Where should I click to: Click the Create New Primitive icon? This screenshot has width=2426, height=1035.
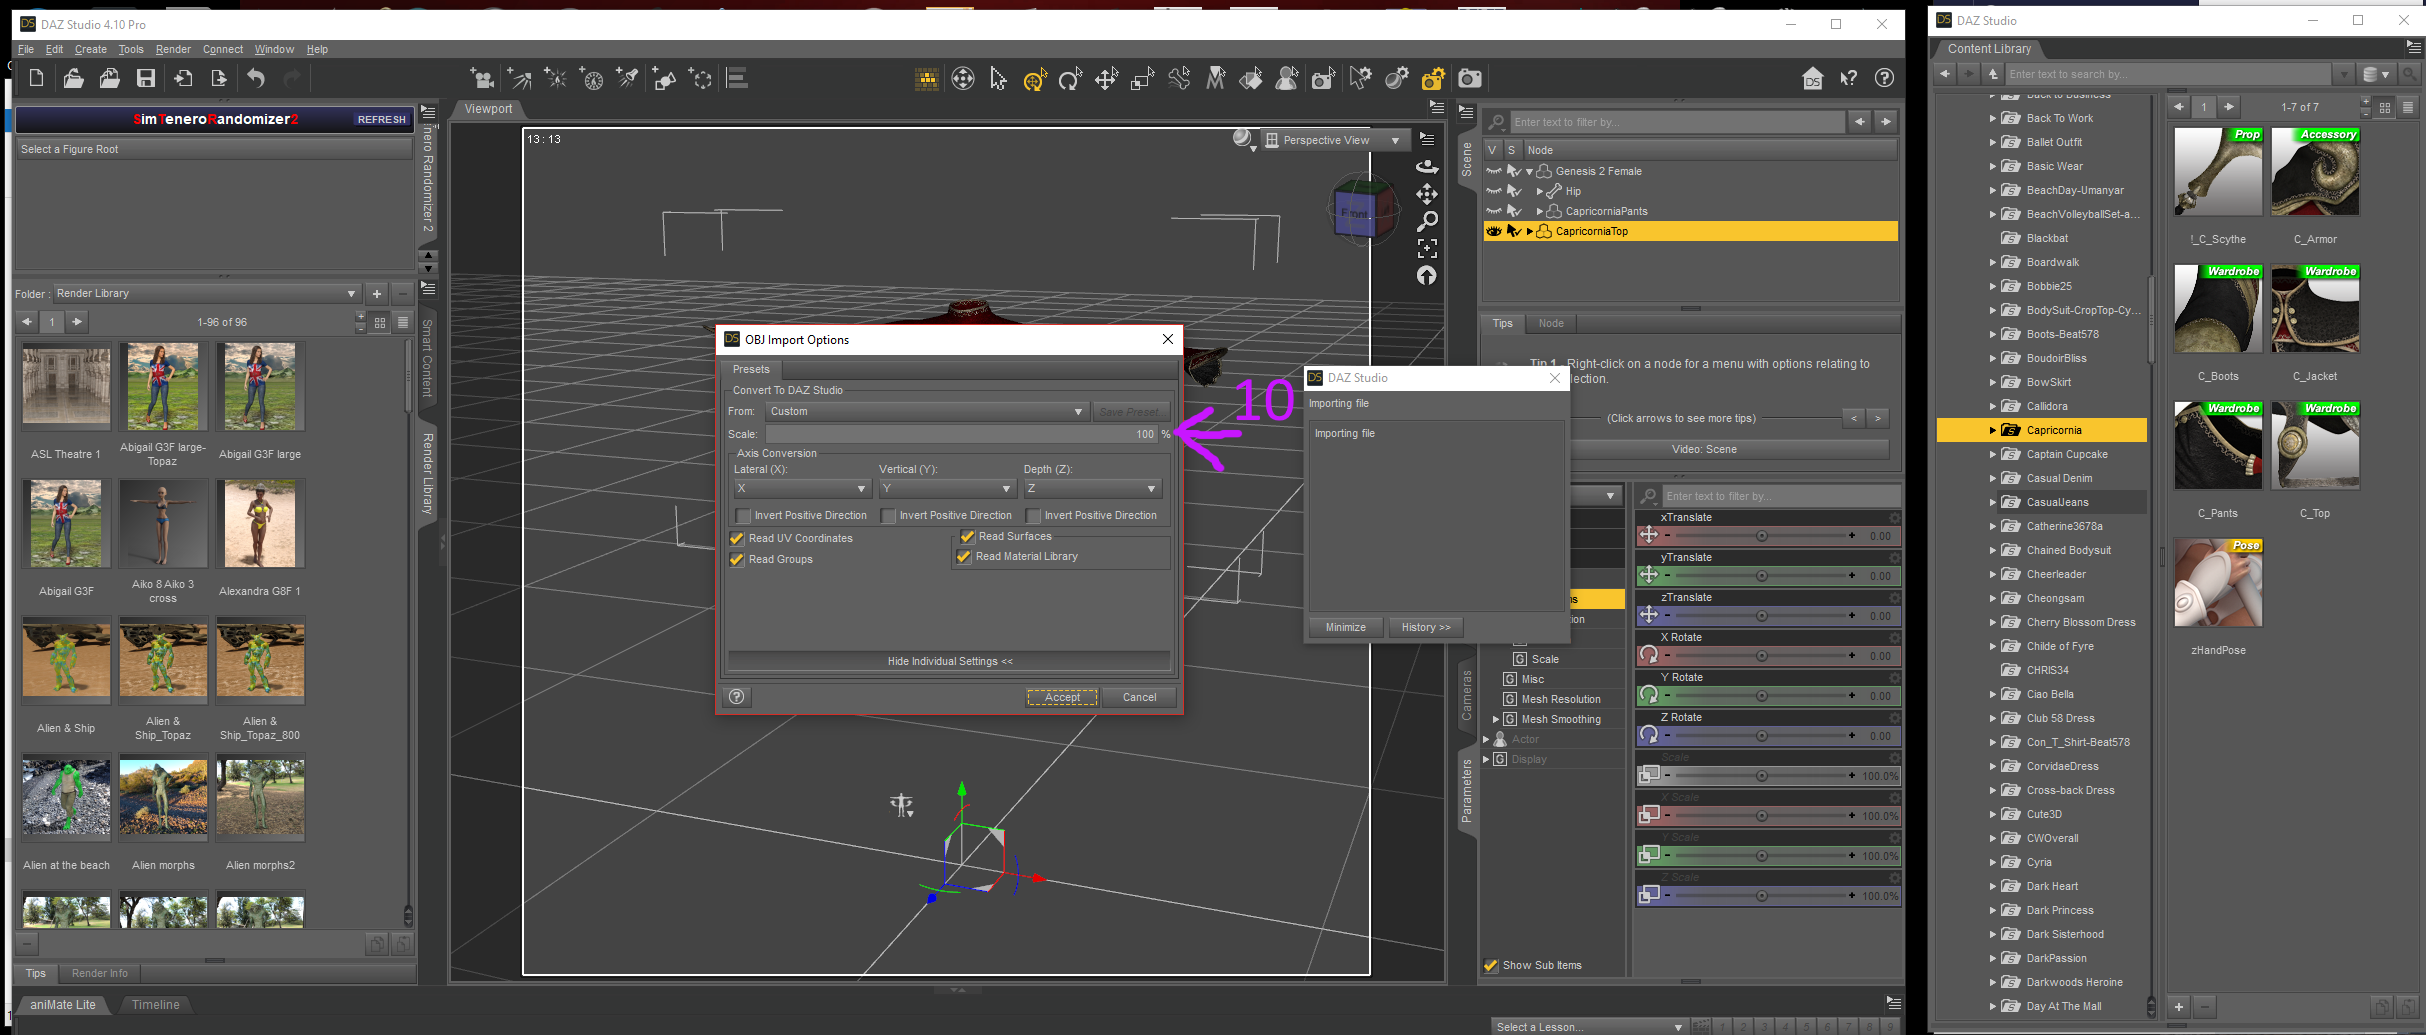pyautogui.click(x=664, y=78)
